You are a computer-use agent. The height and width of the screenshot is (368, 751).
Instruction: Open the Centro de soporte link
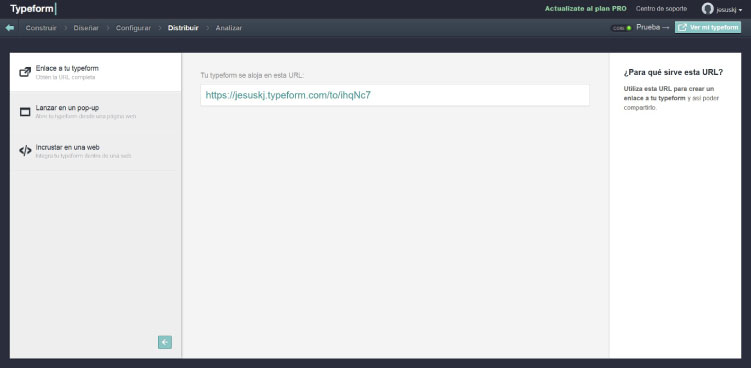661,9
